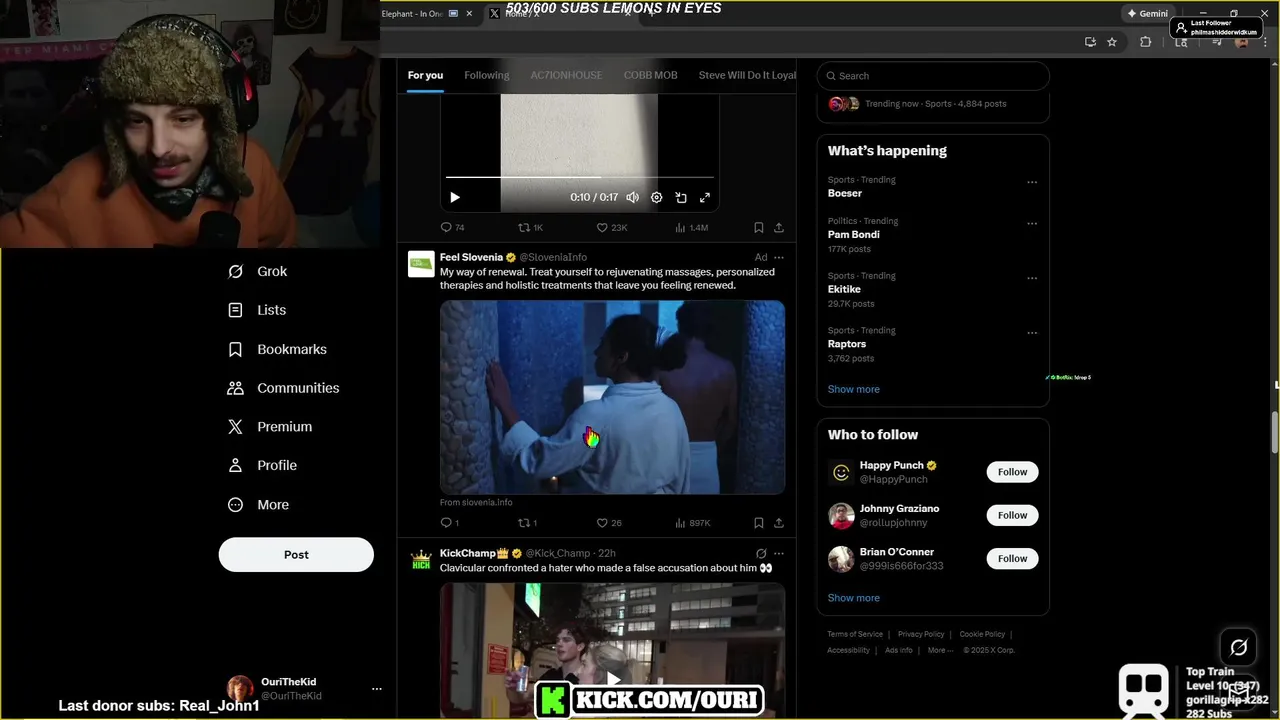Click the Gemini button in Chrome

click(x=1147, y=14)
